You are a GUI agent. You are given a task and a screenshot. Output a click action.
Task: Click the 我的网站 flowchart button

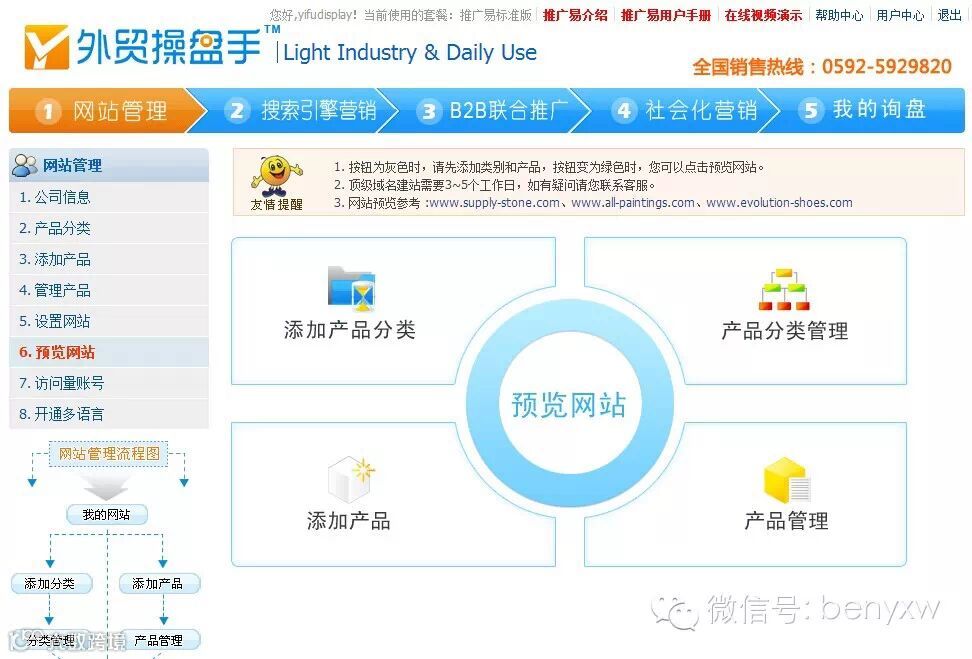point(107,515)
